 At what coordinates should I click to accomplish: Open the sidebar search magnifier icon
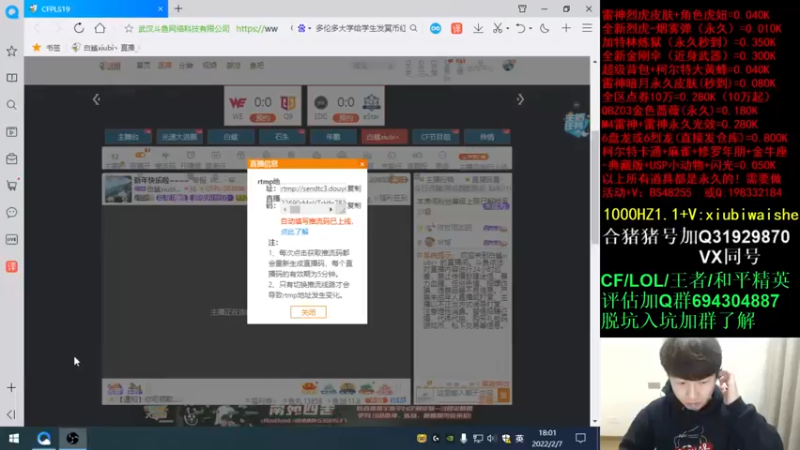(11, 105)
